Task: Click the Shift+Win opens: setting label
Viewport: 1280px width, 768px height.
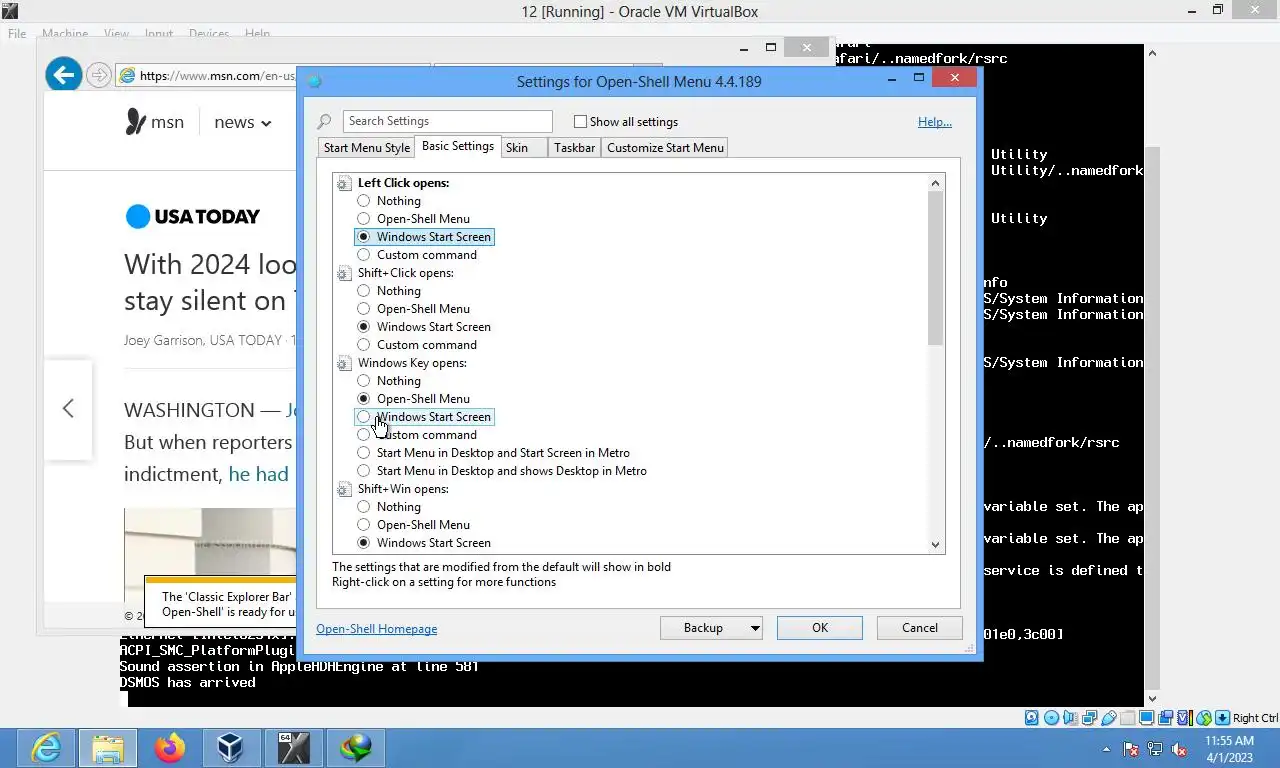Action: [x=403, y=489]
